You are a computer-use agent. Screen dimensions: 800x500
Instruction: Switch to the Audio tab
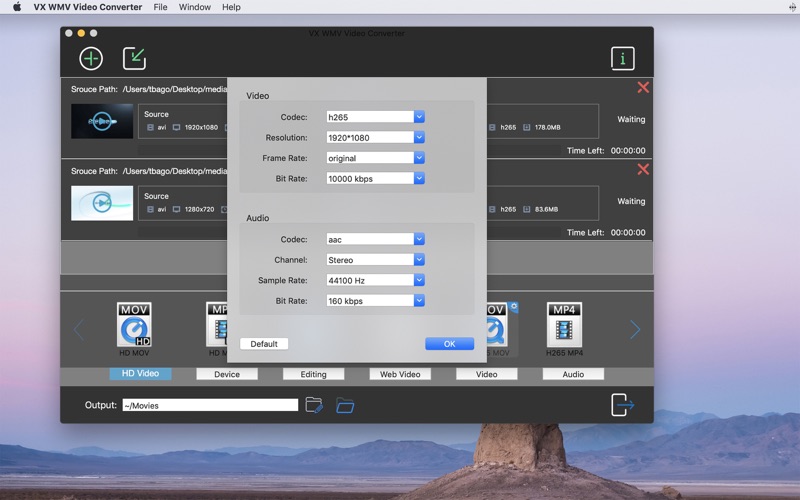(x=573, y=374)
